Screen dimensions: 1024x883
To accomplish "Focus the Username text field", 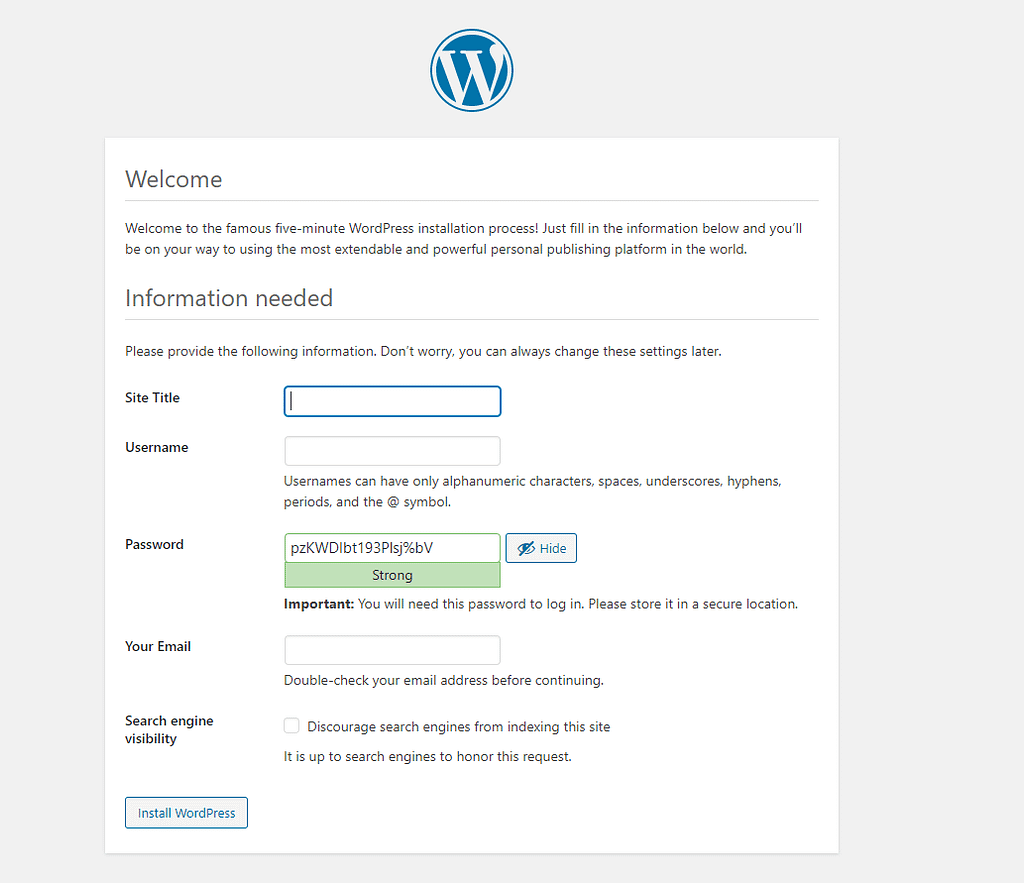I will pyautogui.click(x=392, y=451).
